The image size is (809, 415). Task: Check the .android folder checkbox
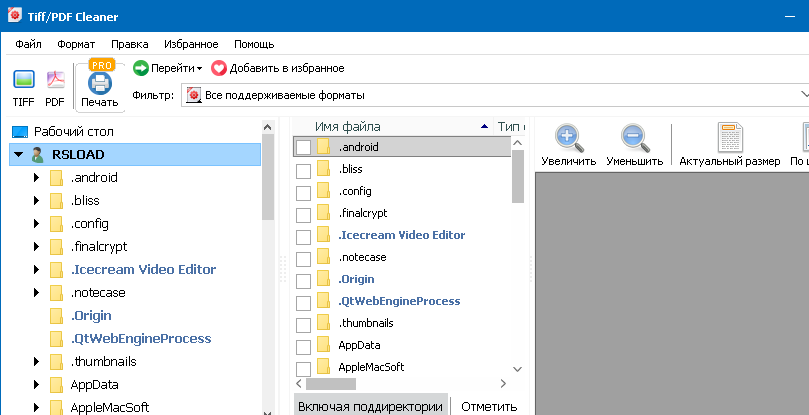(x=304, y=147)
